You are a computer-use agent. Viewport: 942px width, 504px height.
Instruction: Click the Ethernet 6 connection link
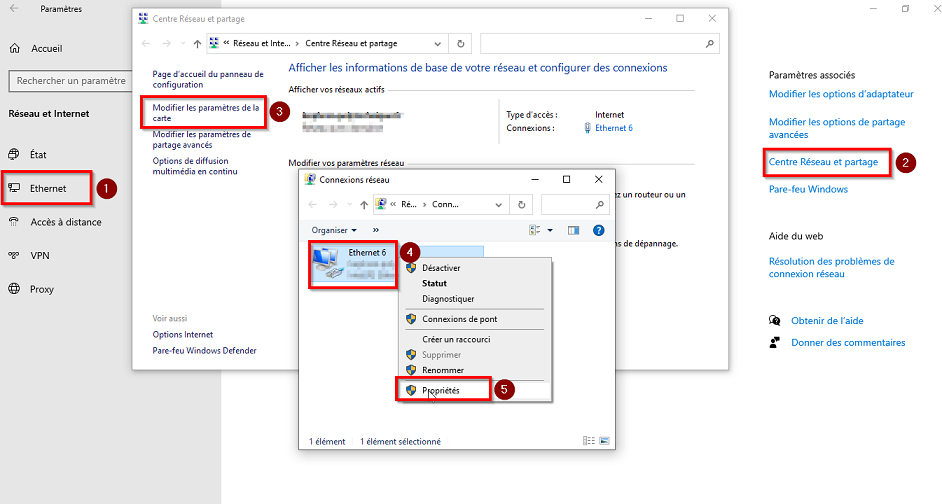613,128
